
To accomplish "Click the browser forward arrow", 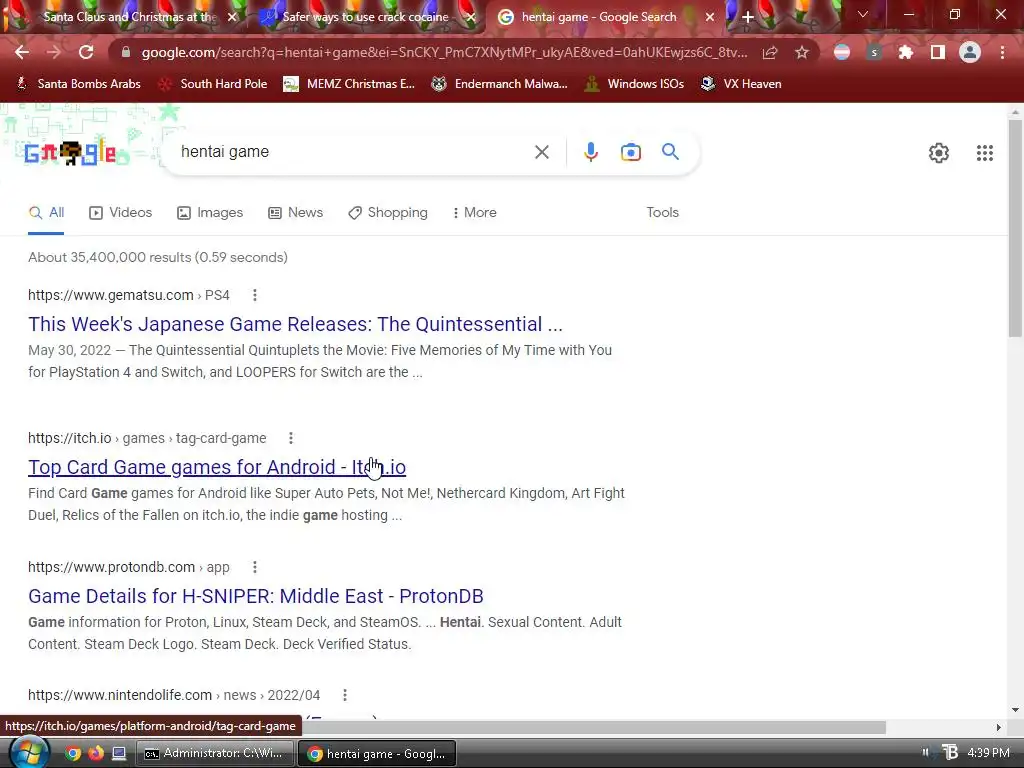I will [x=54, y=52].
